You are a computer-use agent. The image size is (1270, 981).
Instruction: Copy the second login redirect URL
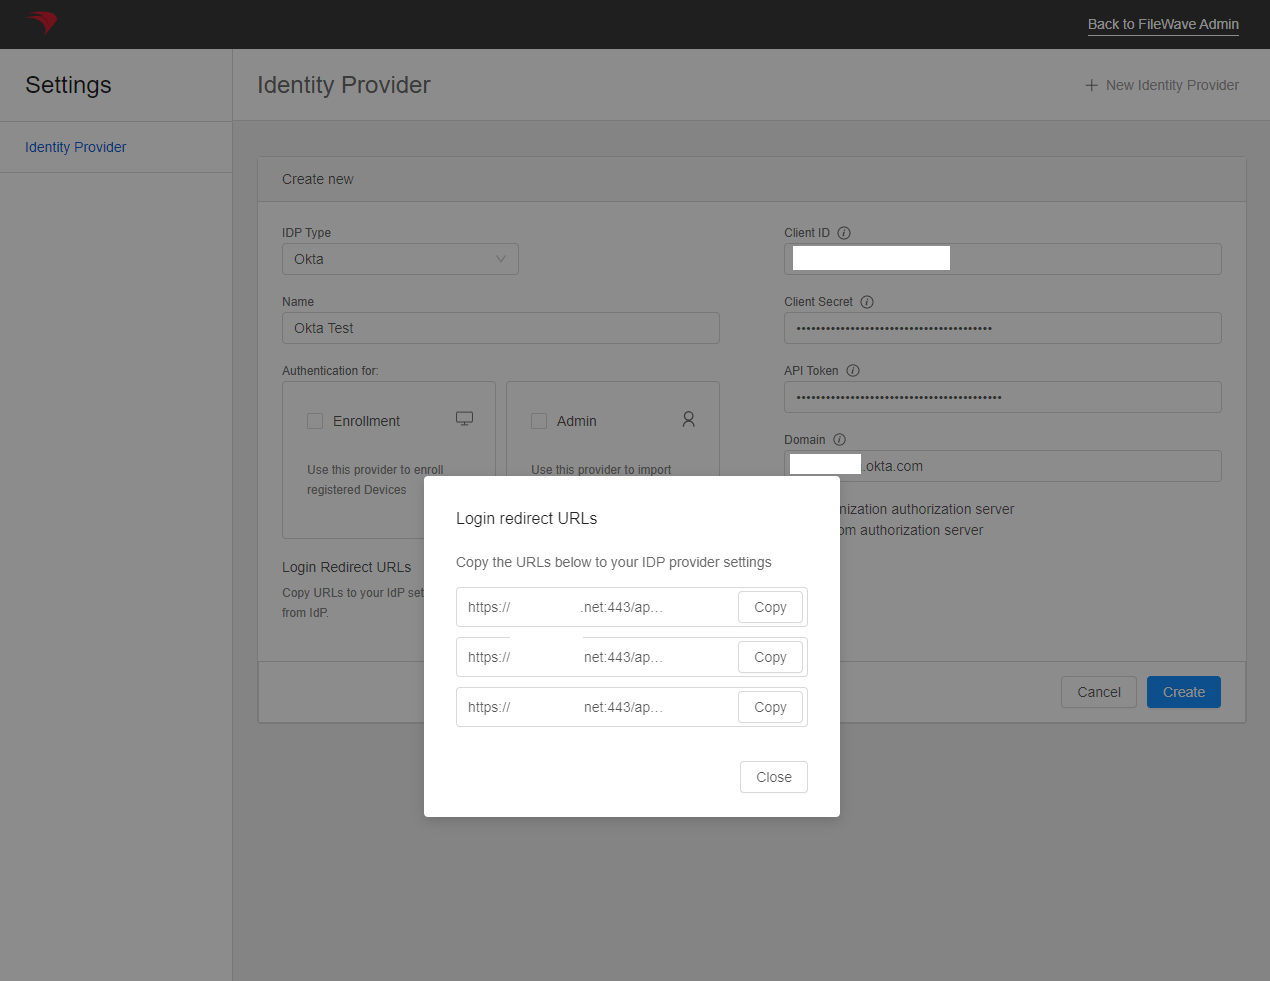[770, 657]
